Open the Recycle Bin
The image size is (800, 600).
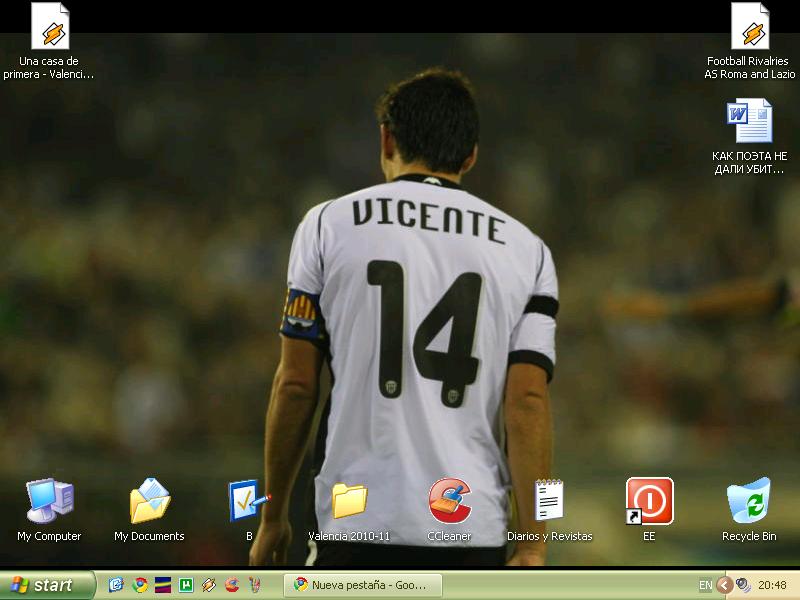[x=748, y=501]
